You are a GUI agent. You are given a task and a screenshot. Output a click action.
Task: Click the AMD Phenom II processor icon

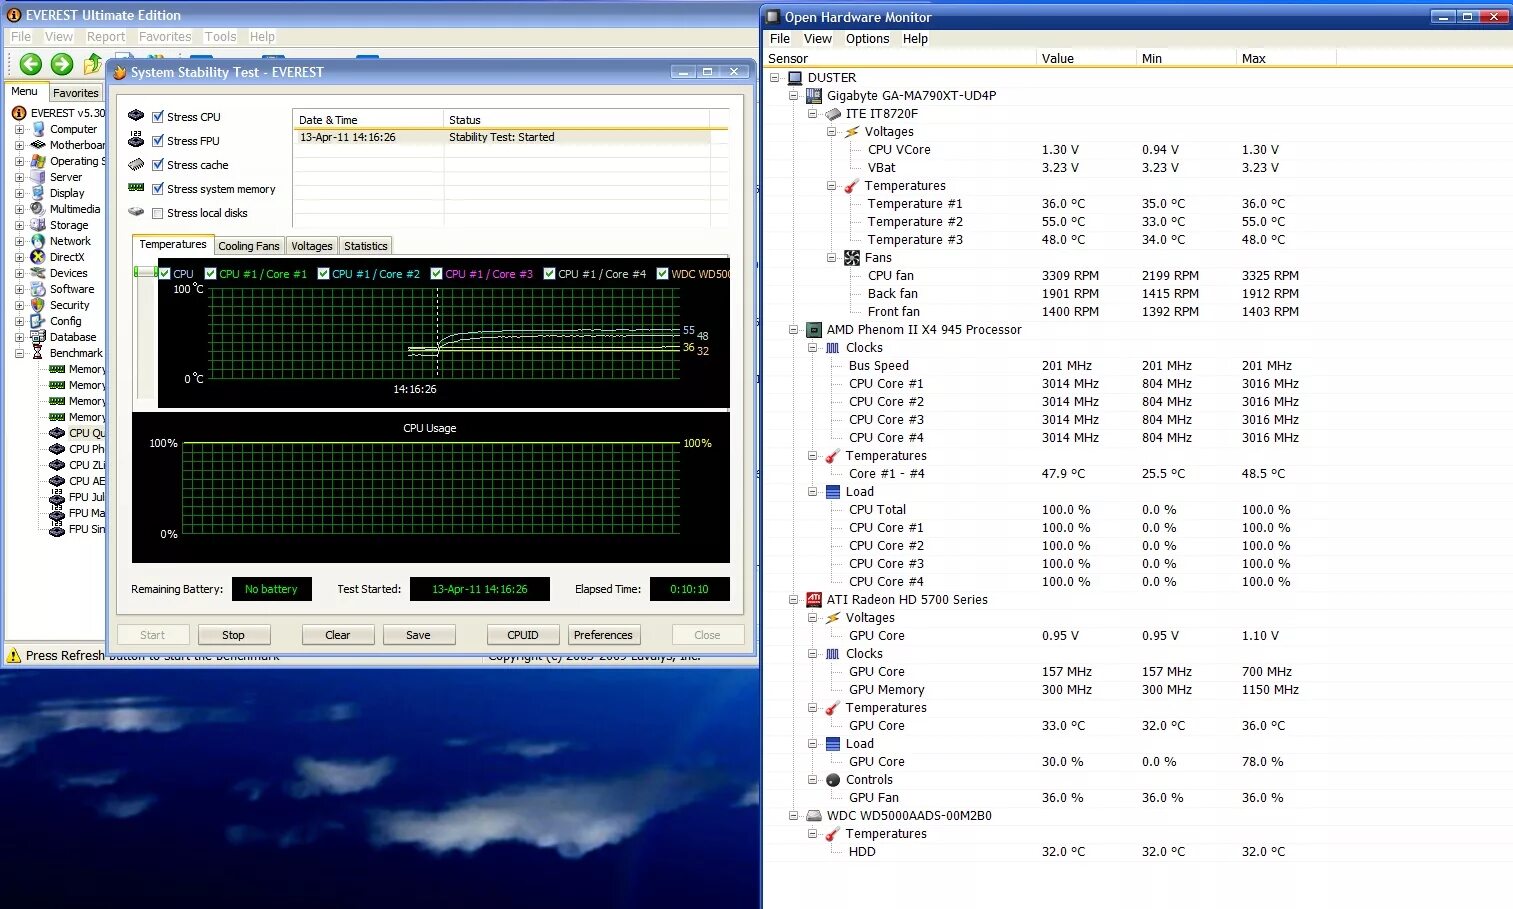click(814, 329)
